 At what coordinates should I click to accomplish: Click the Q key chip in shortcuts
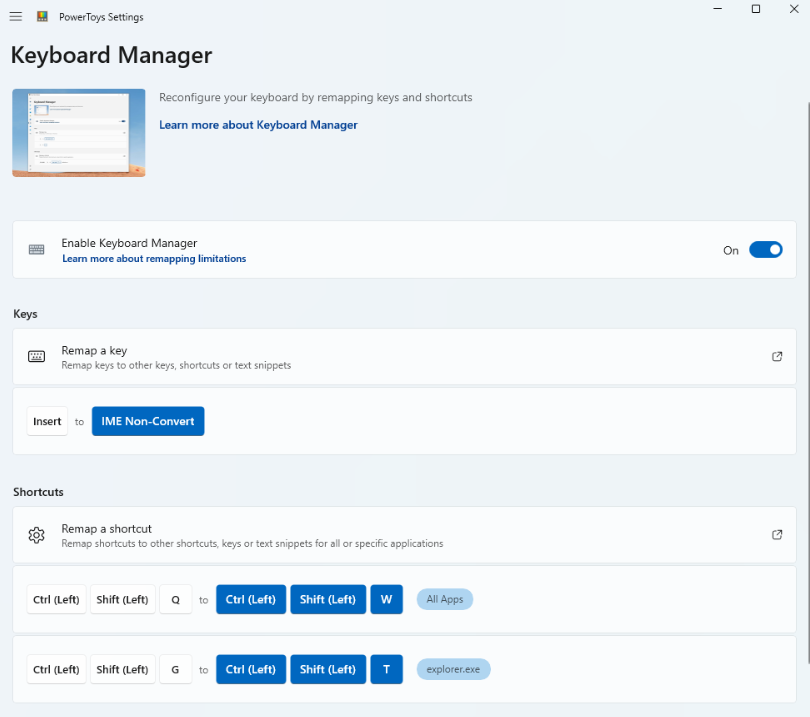coord(176,600)
